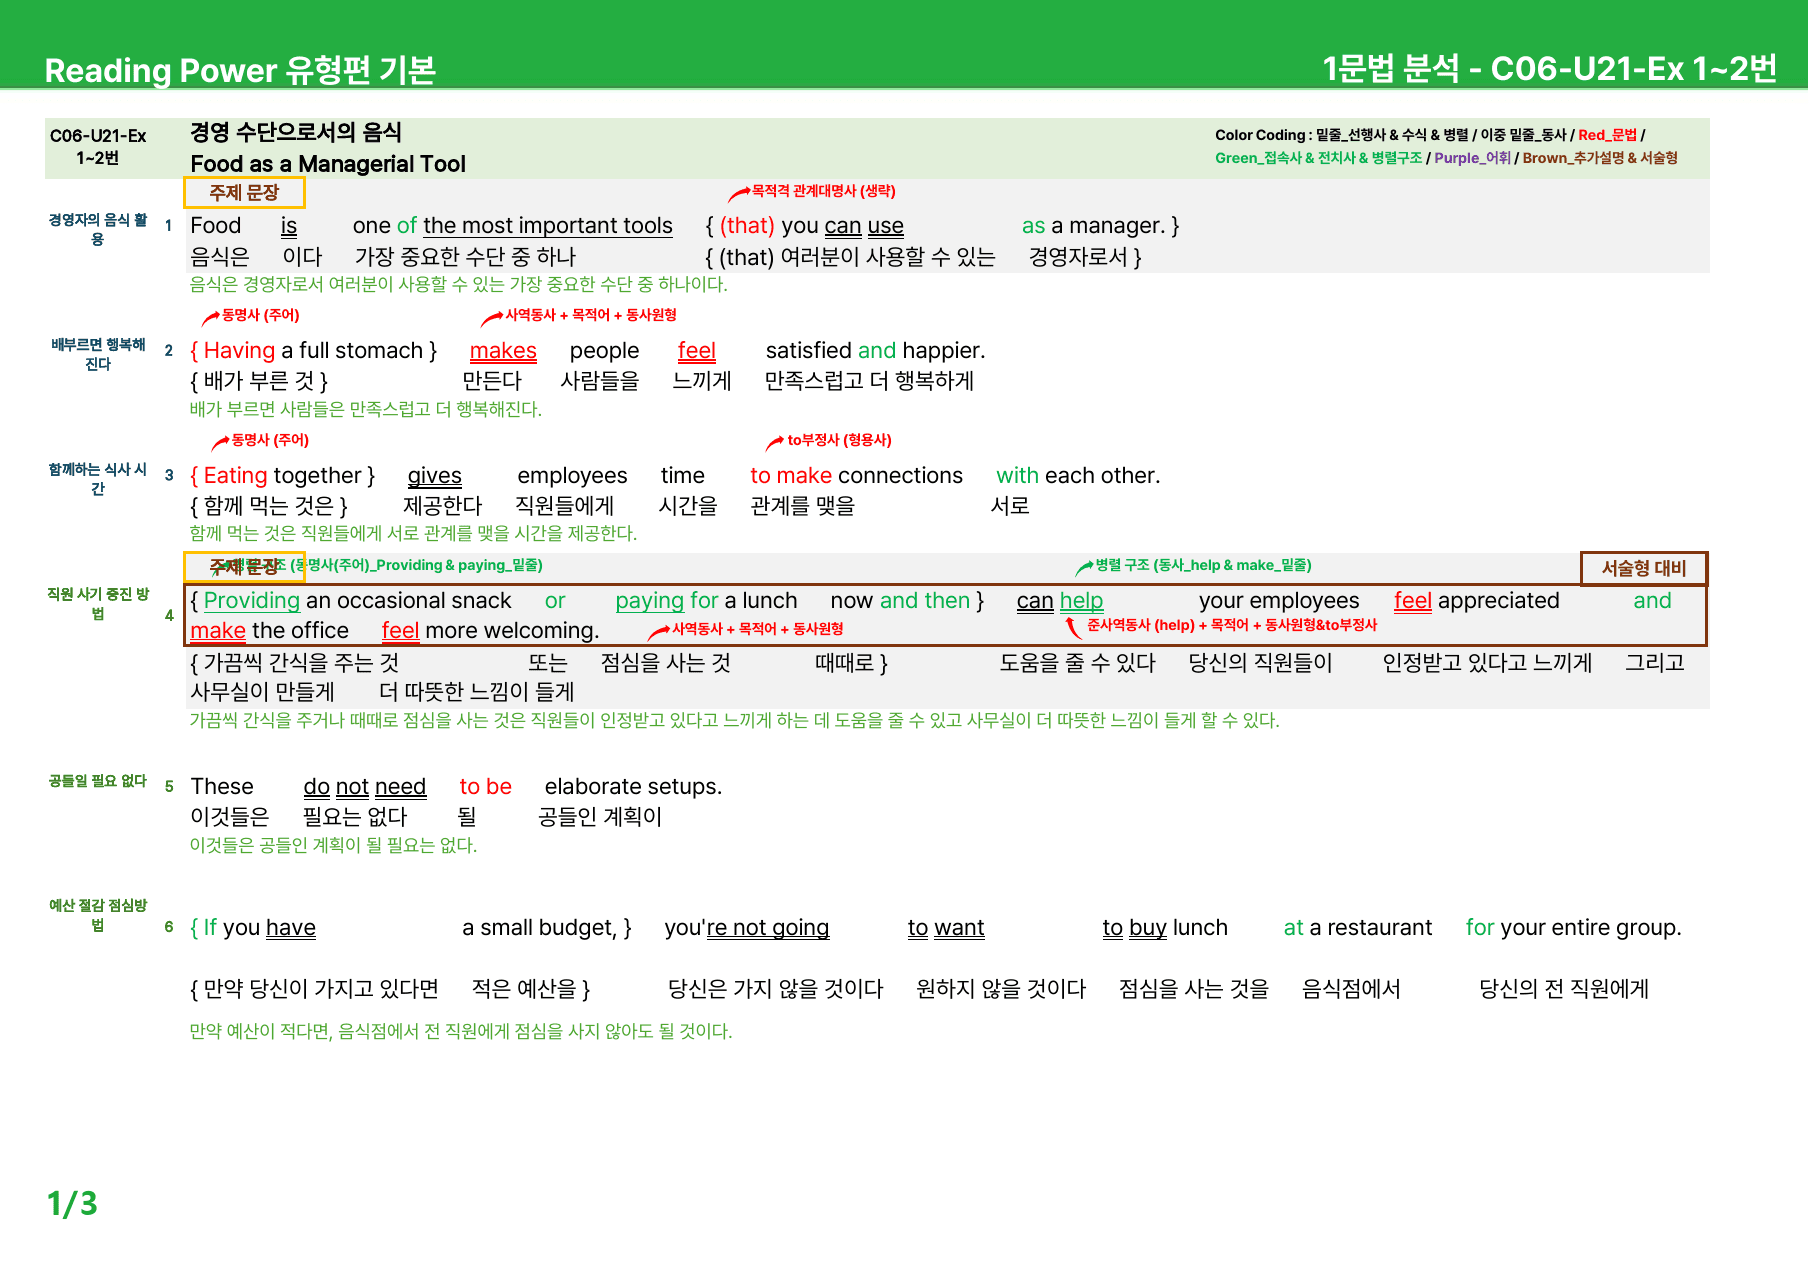
Task: Click 'as a manager.' in sentence 1
Action: (x=1093, y=226)
